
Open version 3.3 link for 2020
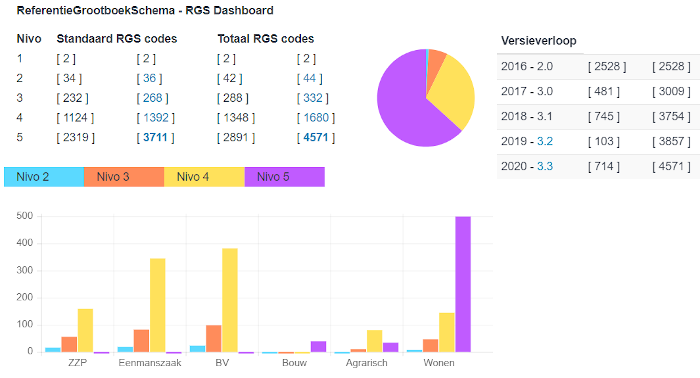(545, 166)
